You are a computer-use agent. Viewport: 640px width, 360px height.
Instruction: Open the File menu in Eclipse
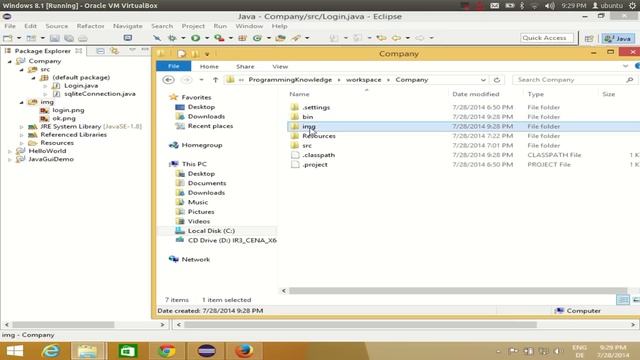pyautogui.click(x=10, y=26)
